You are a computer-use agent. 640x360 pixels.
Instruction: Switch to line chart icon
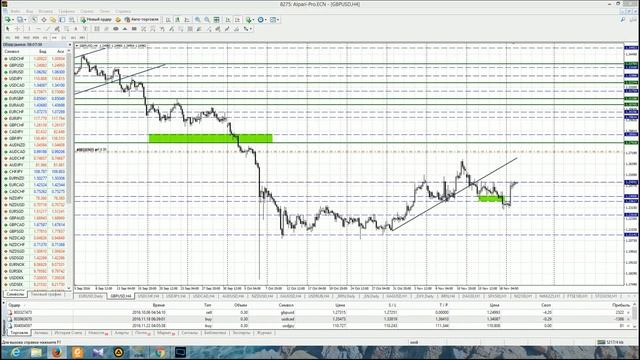(x=187, y=20)
